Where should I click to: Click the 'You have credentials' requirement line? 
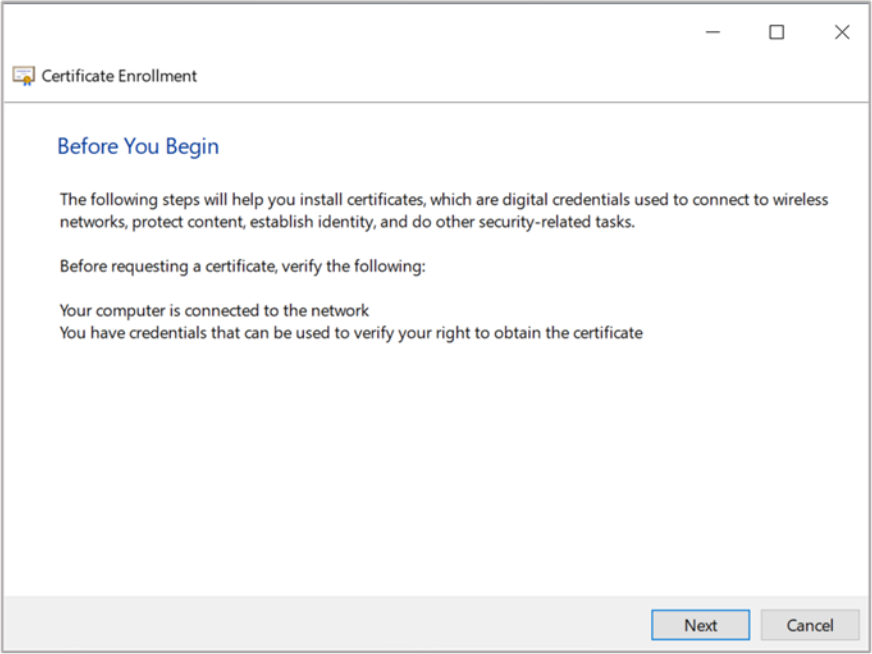[350, 332]
